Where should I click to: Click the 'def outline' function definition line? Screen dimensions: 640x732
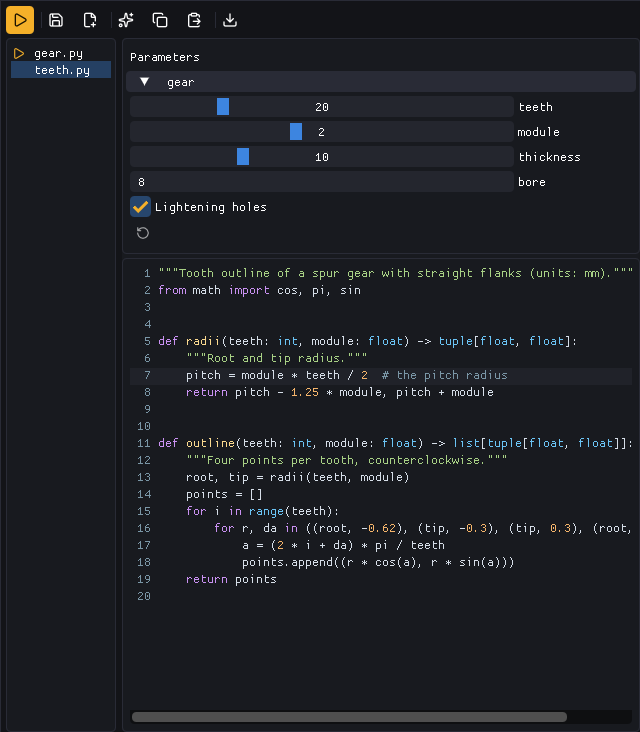click(395, 443)
